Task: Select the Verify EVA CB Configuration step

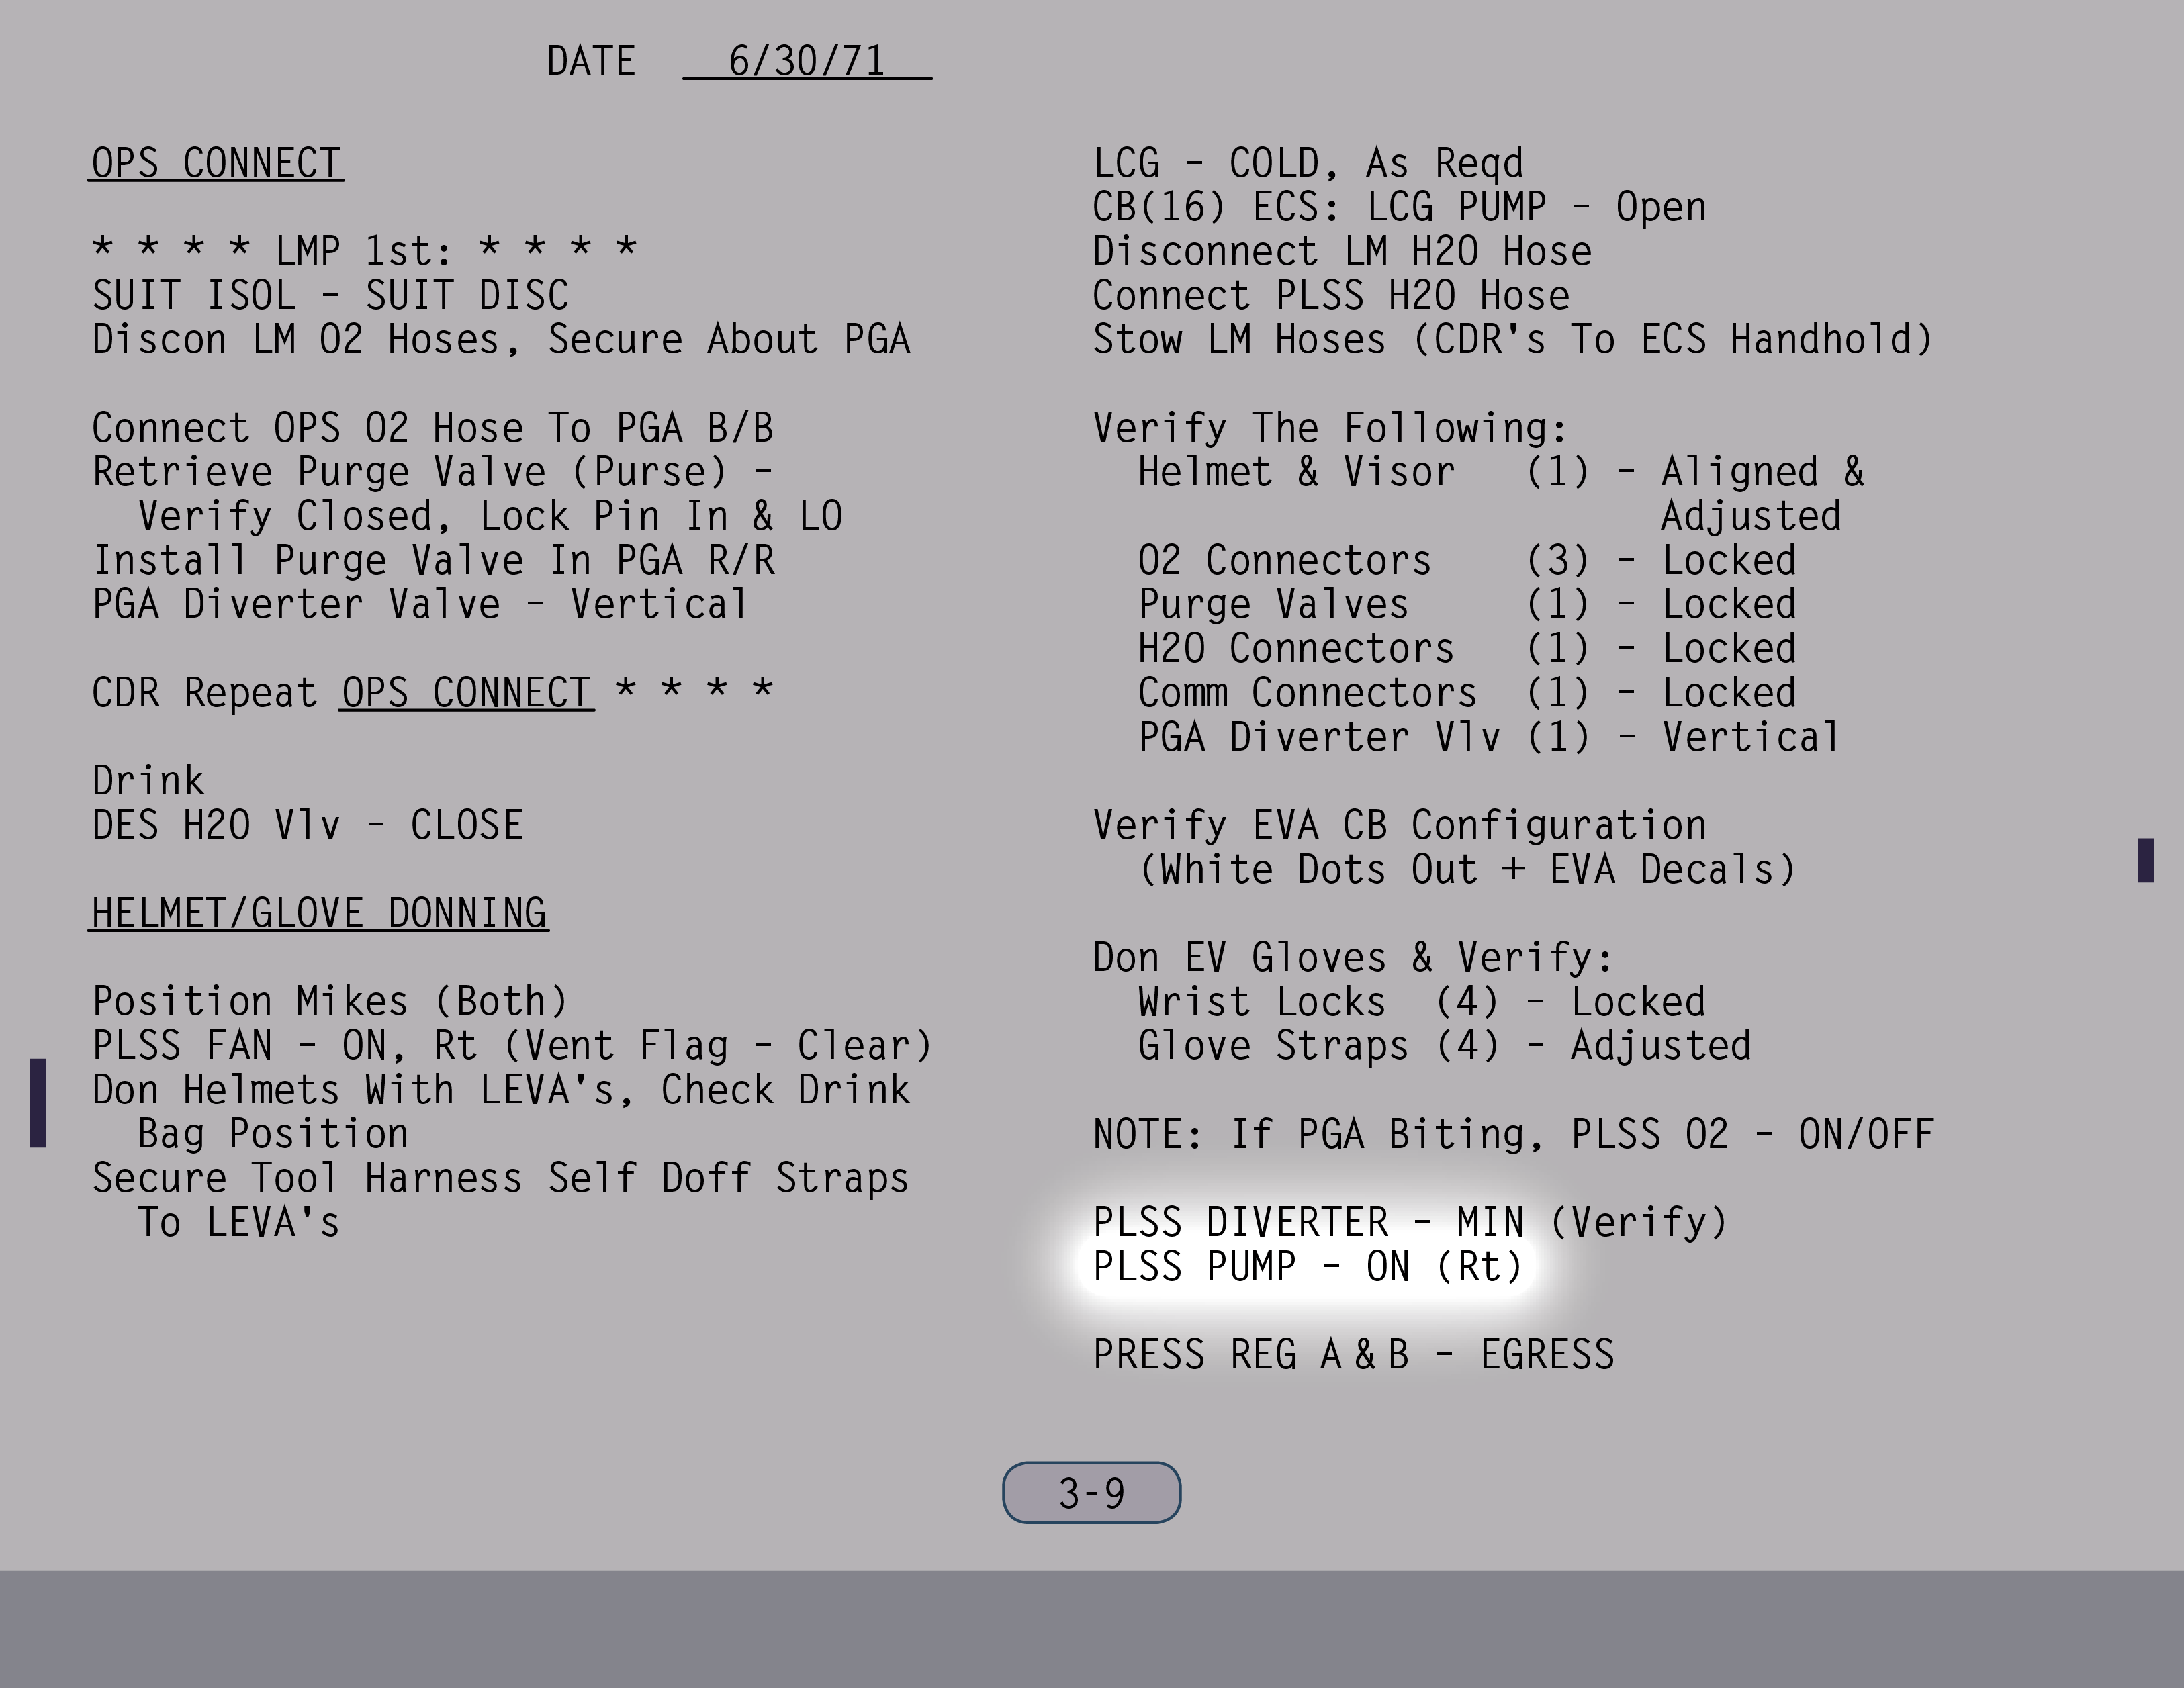Action: tap(1398, 826)
